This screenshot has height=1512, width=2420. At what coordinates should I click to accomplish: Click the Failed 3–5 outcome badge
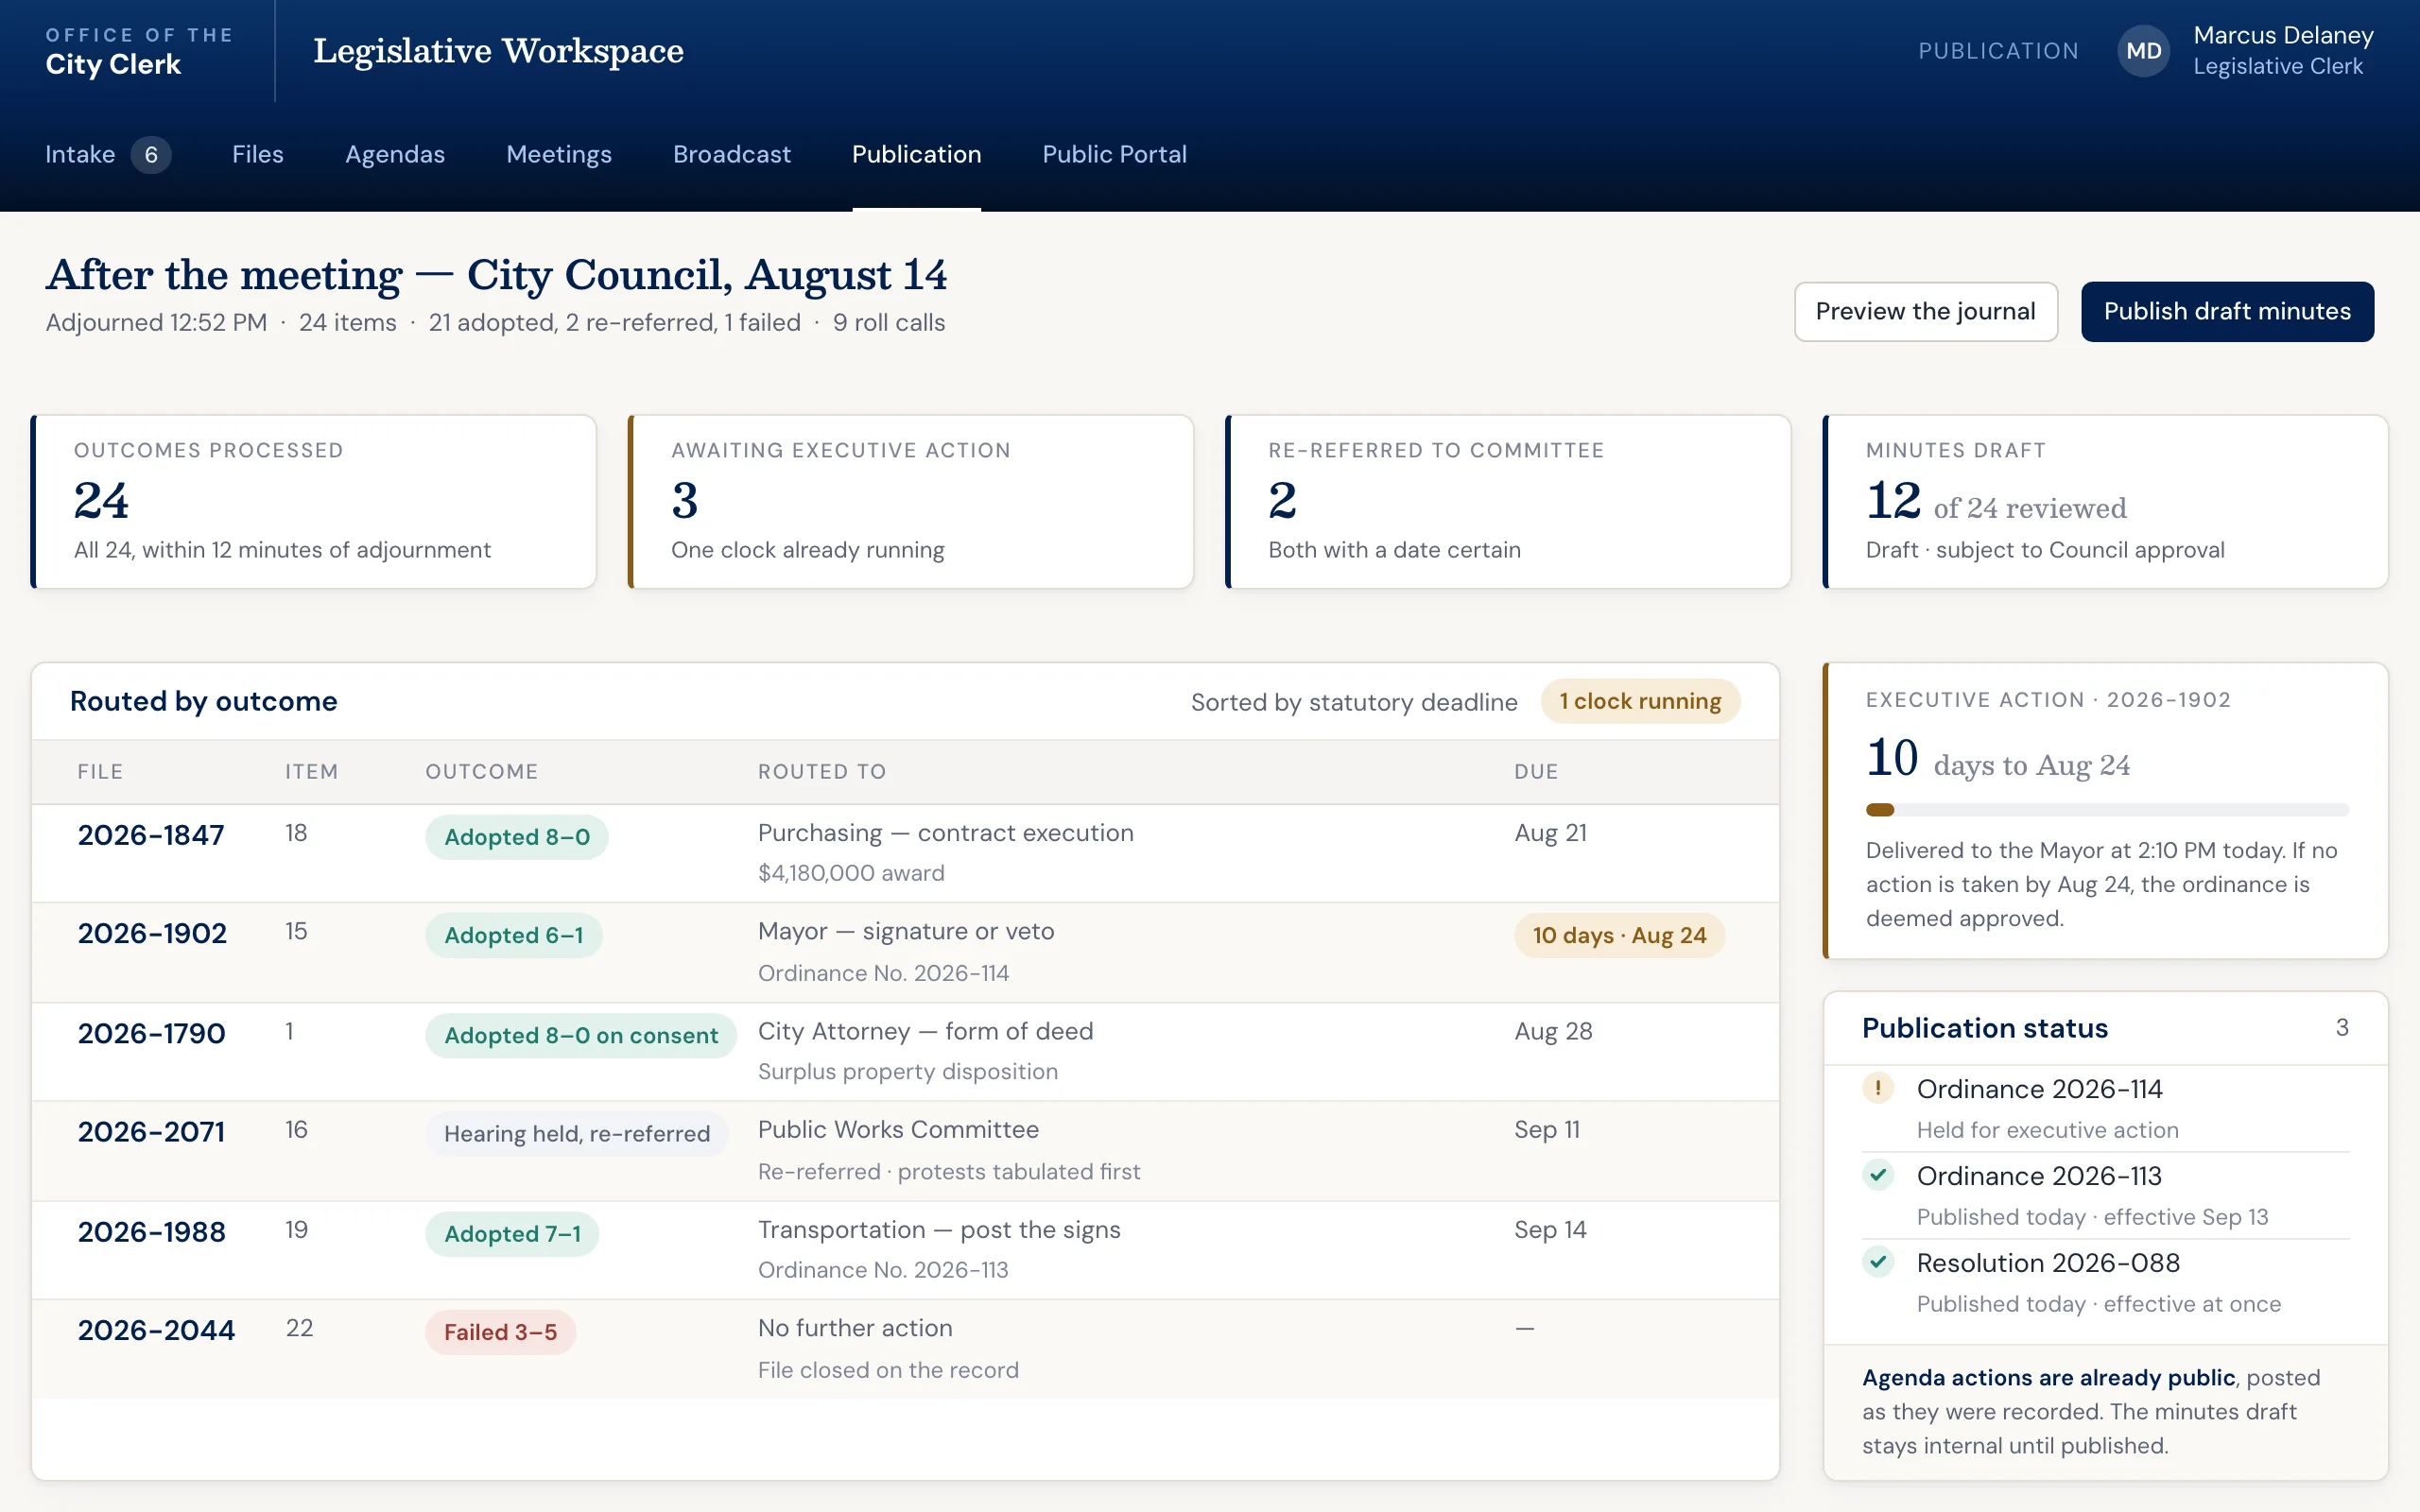pos(500,1332)
